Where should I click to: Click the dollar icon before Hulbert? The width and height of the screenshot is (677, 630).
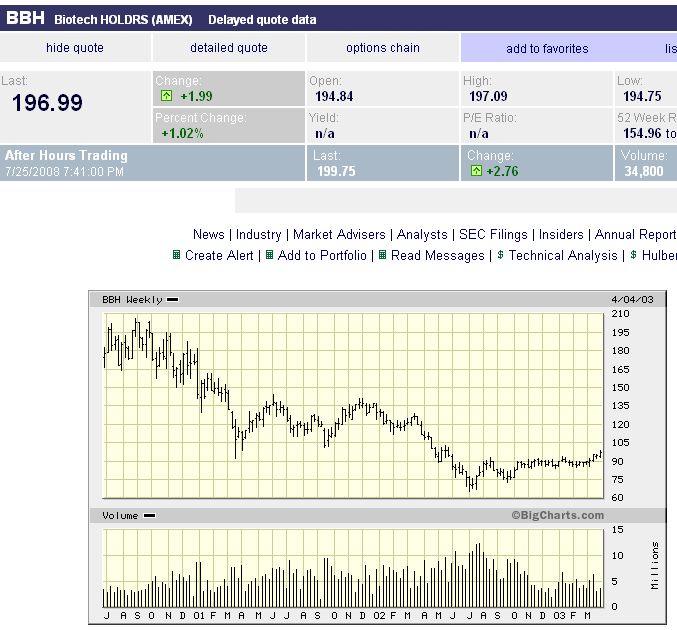pos(633,256)
